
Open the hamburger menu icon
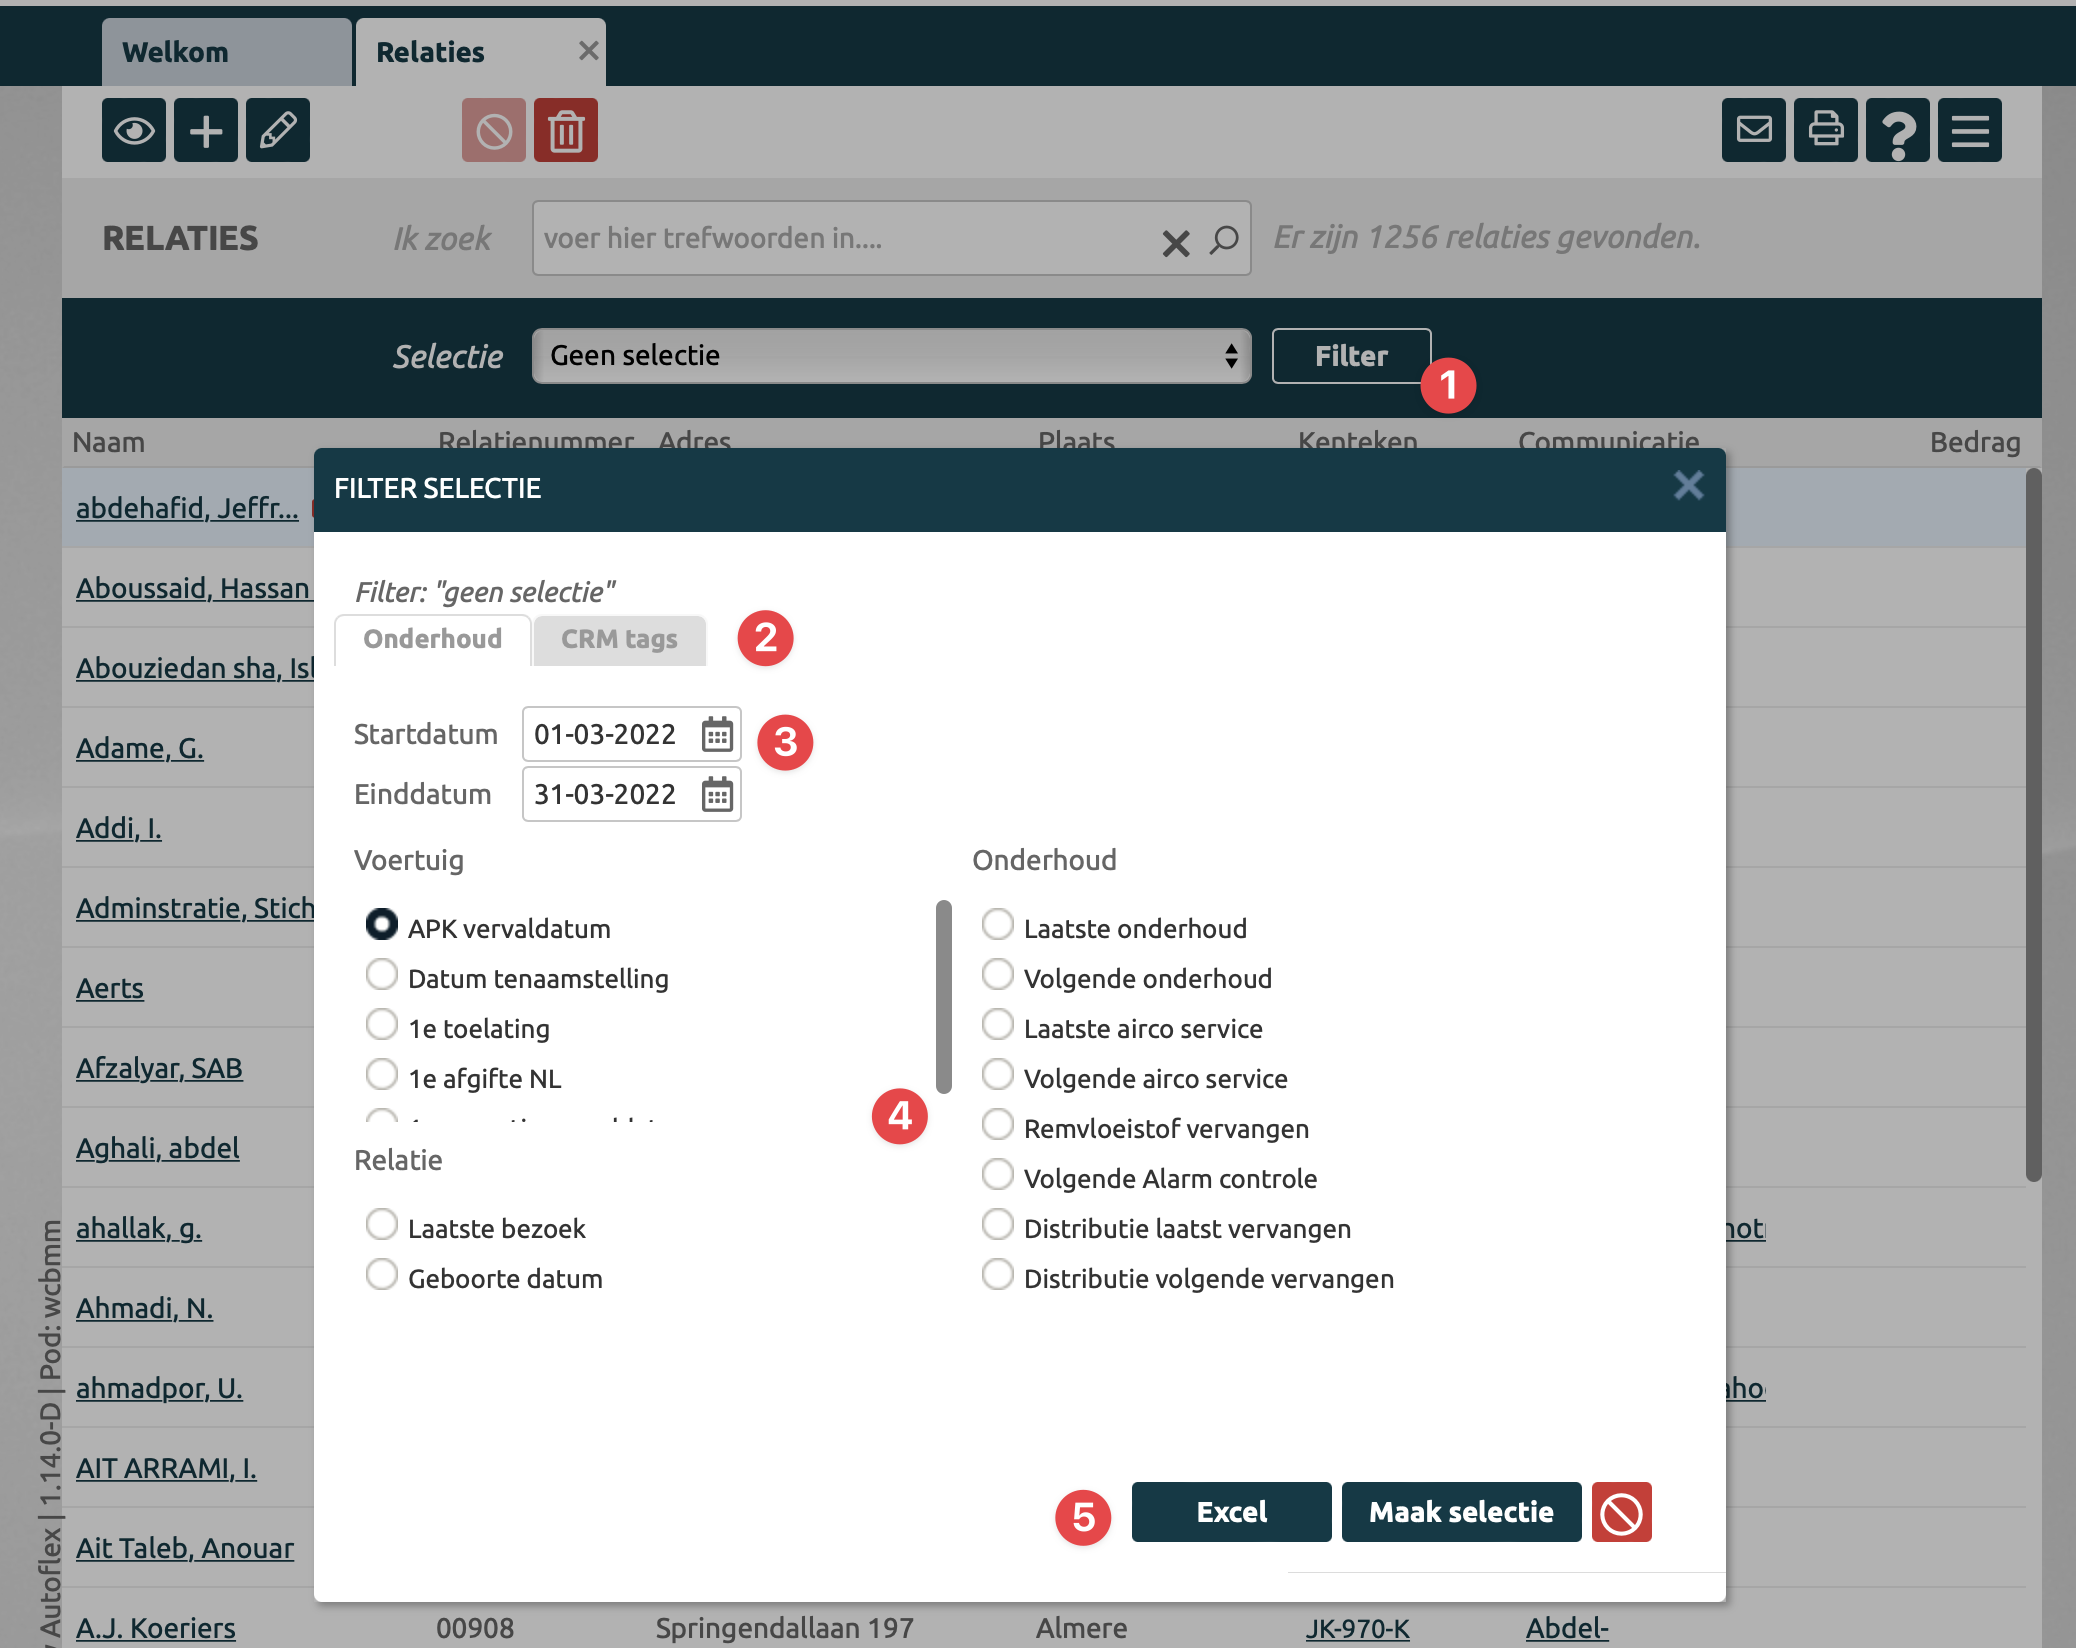pos(1969,130)
